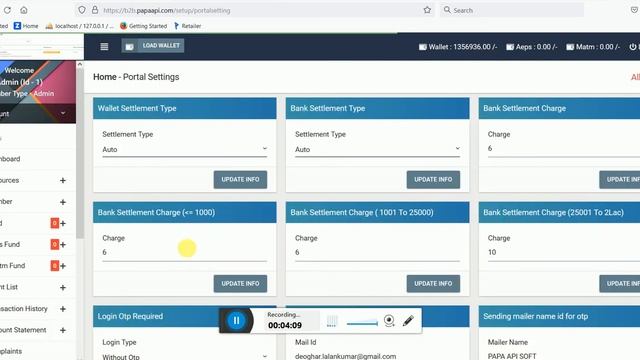Click the recorder drag-handle dots icon
Image resolution: width=640 pixels, height=360 pixels.
pos(331,321)
